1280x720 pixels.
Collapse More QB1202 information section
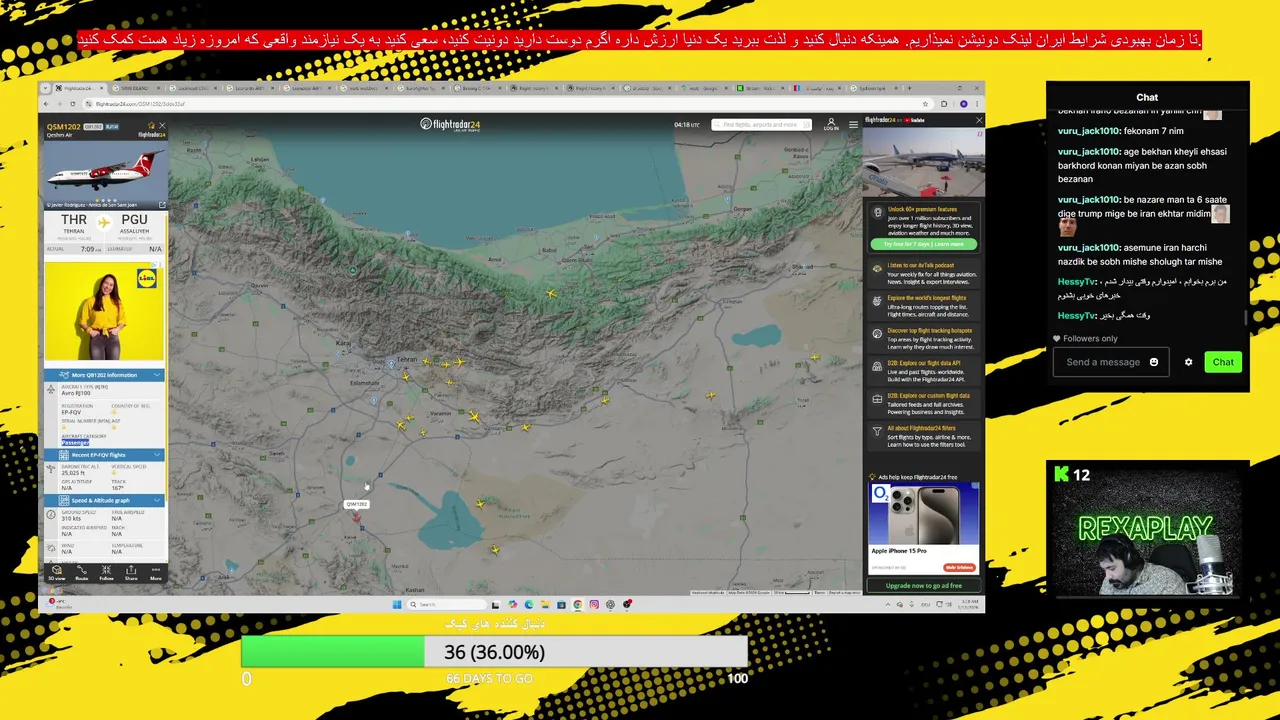point(104,375)
